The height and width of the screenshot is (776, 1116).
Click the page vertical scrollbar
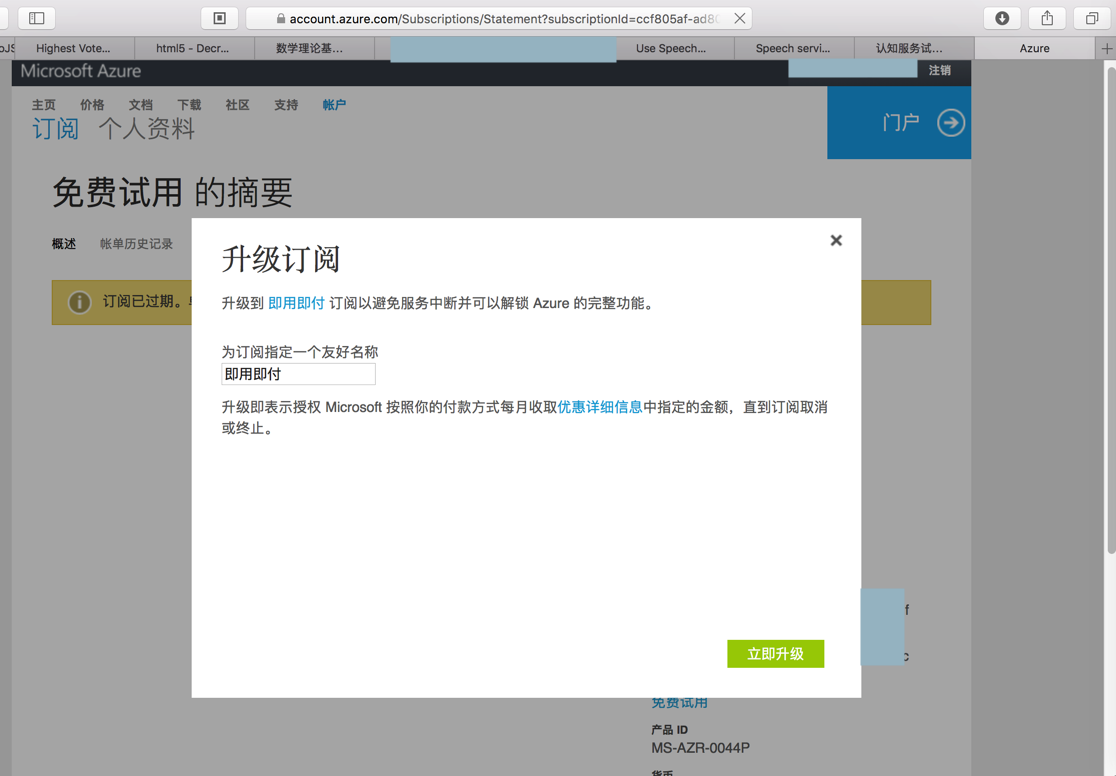(x=1110, y=310)
